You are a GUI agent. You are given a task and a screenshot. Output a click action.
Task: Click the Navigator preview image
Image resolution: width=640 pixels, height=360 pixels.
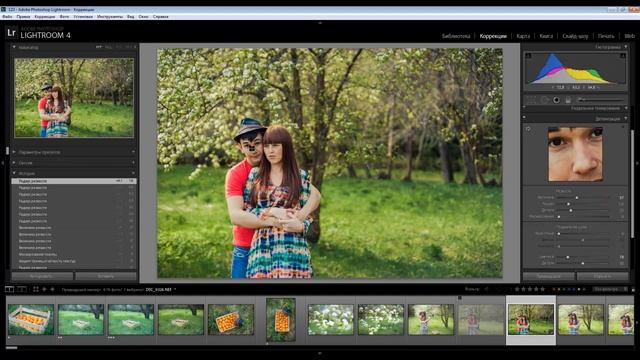[74, 97]
